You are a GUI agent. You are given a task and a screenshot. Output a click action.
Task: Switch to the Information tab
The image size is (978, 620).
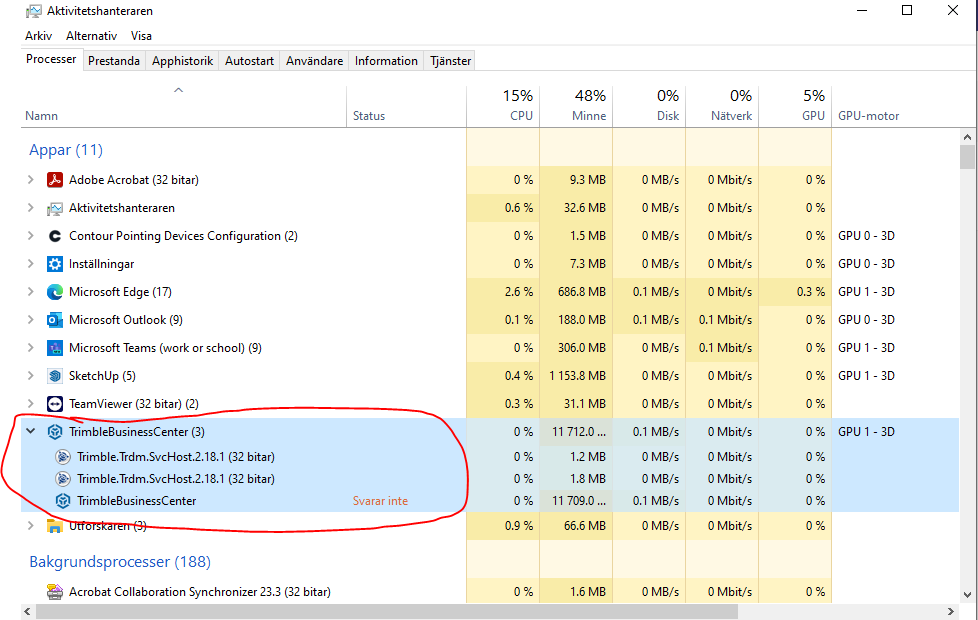click(386, 61)
